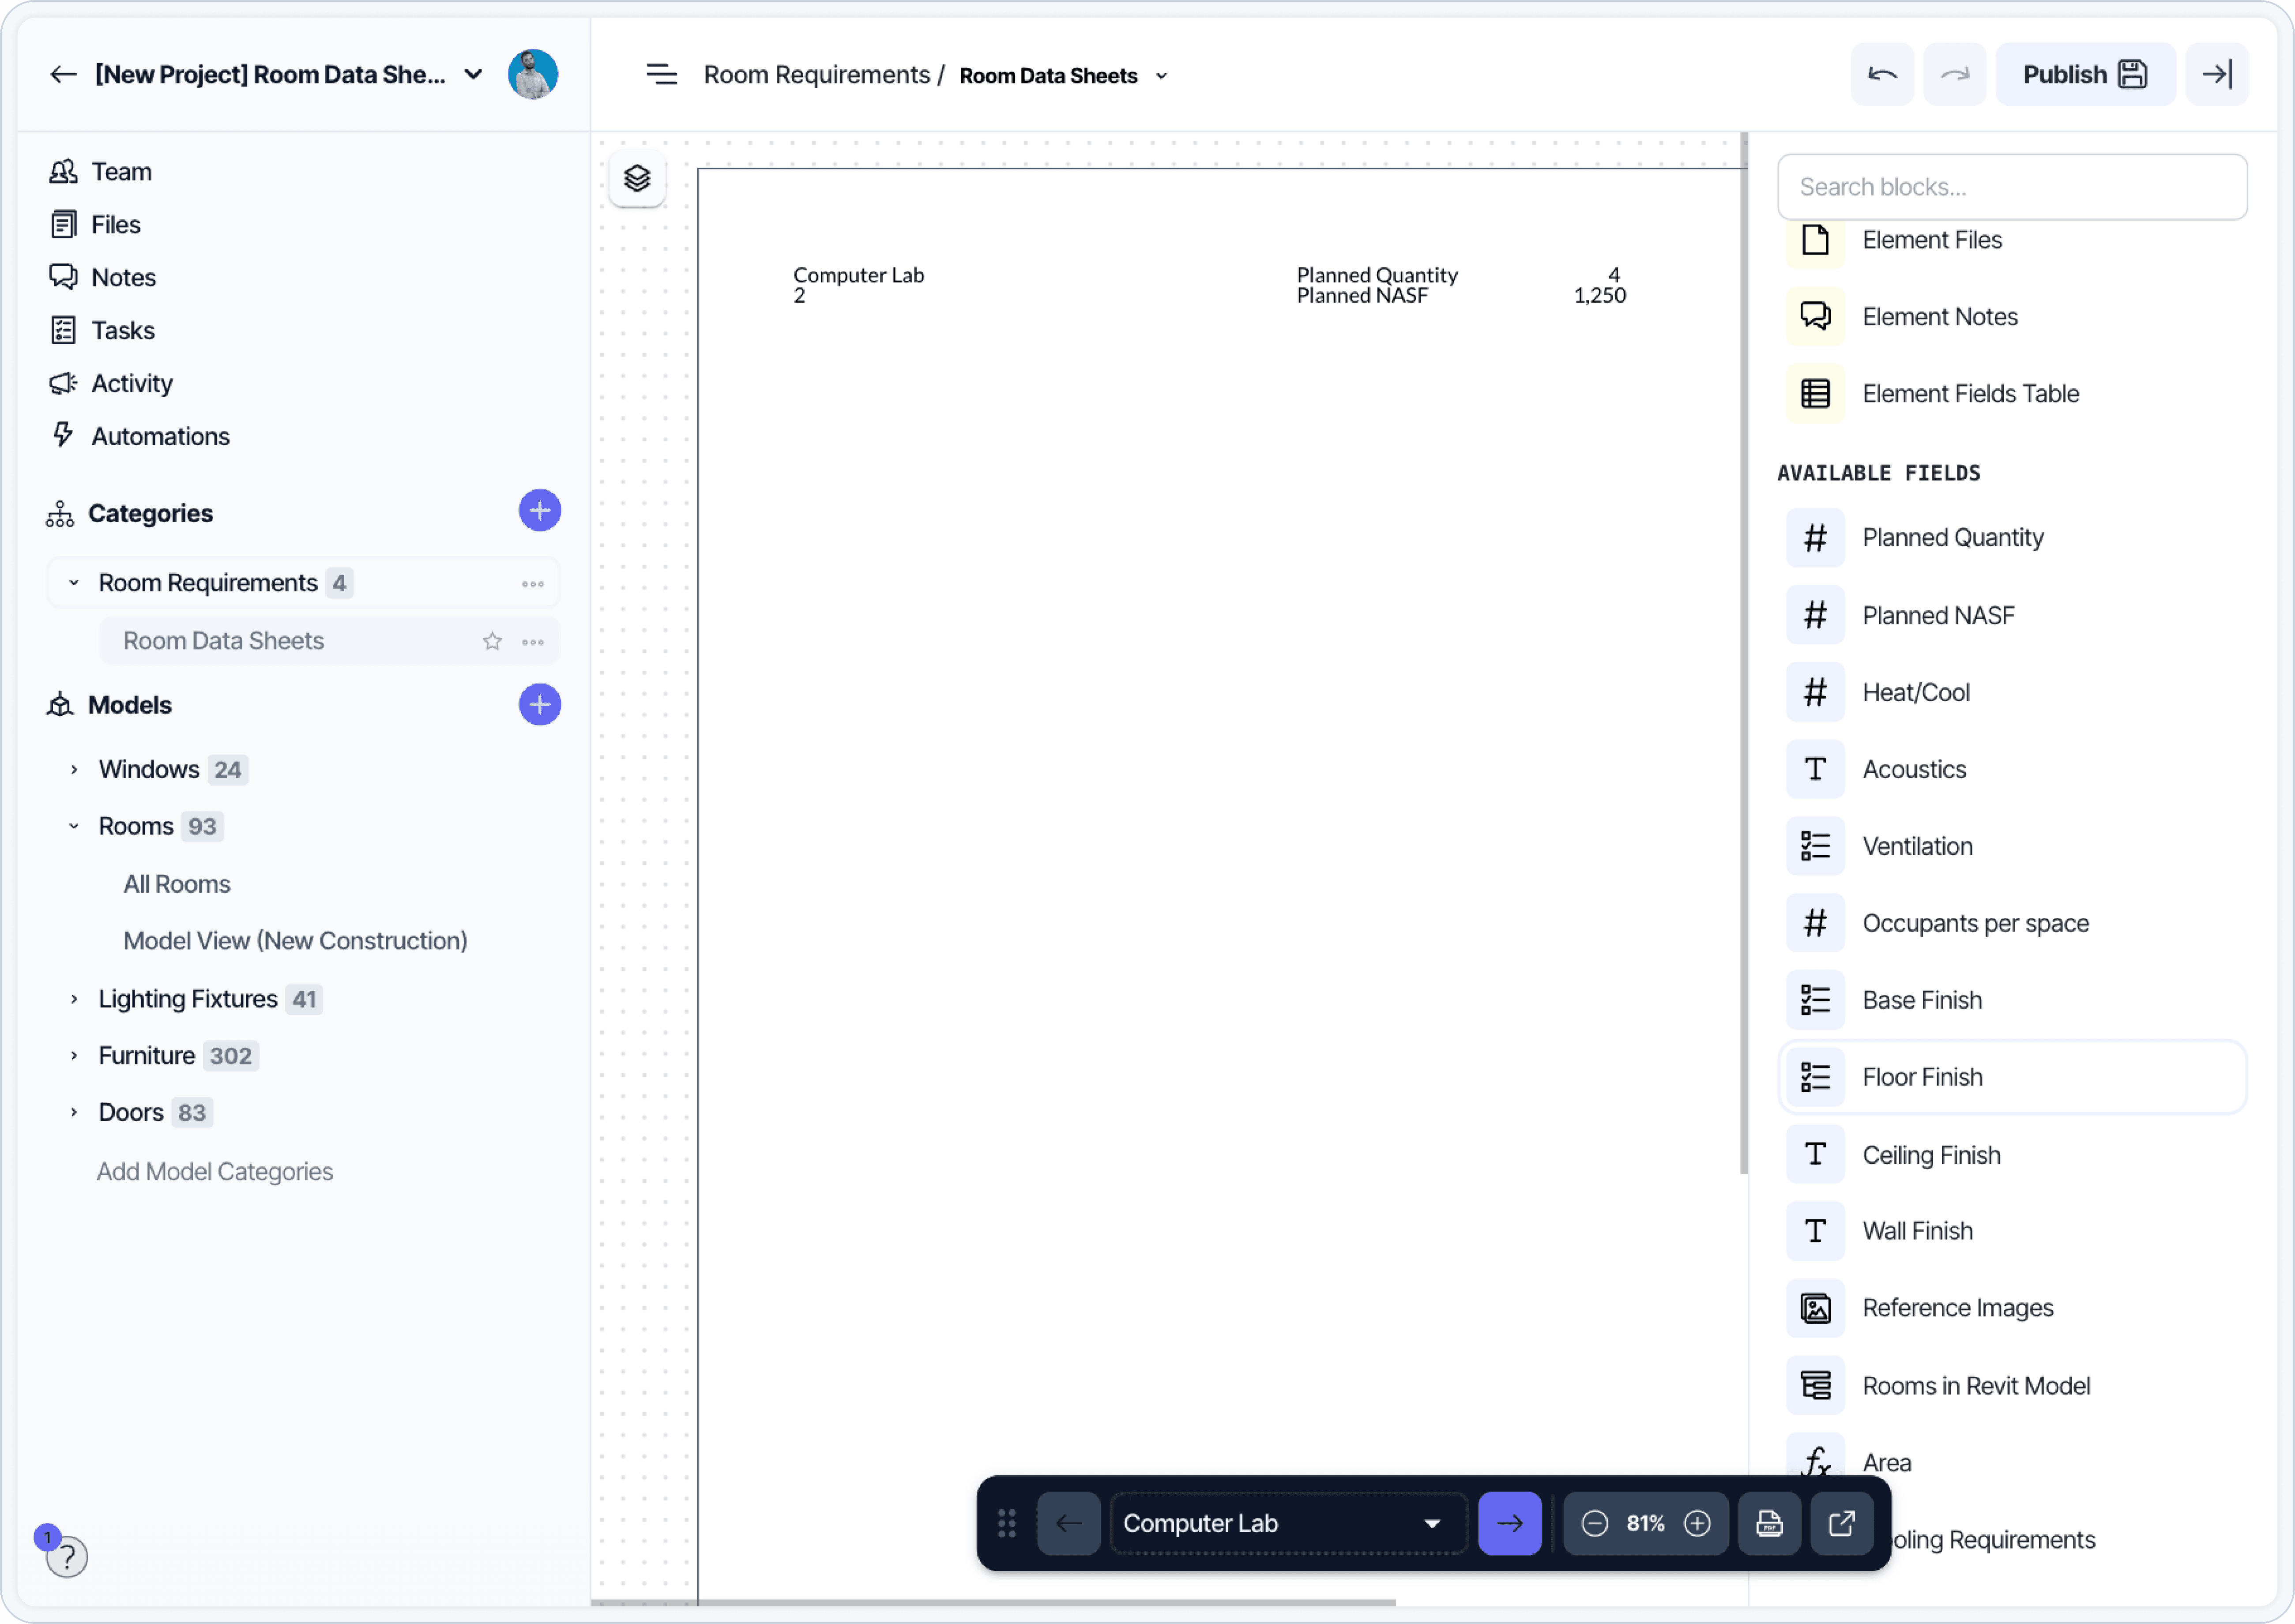Click the Search blocks input field
2295x1624 pixels.
tap(2011, 187)
